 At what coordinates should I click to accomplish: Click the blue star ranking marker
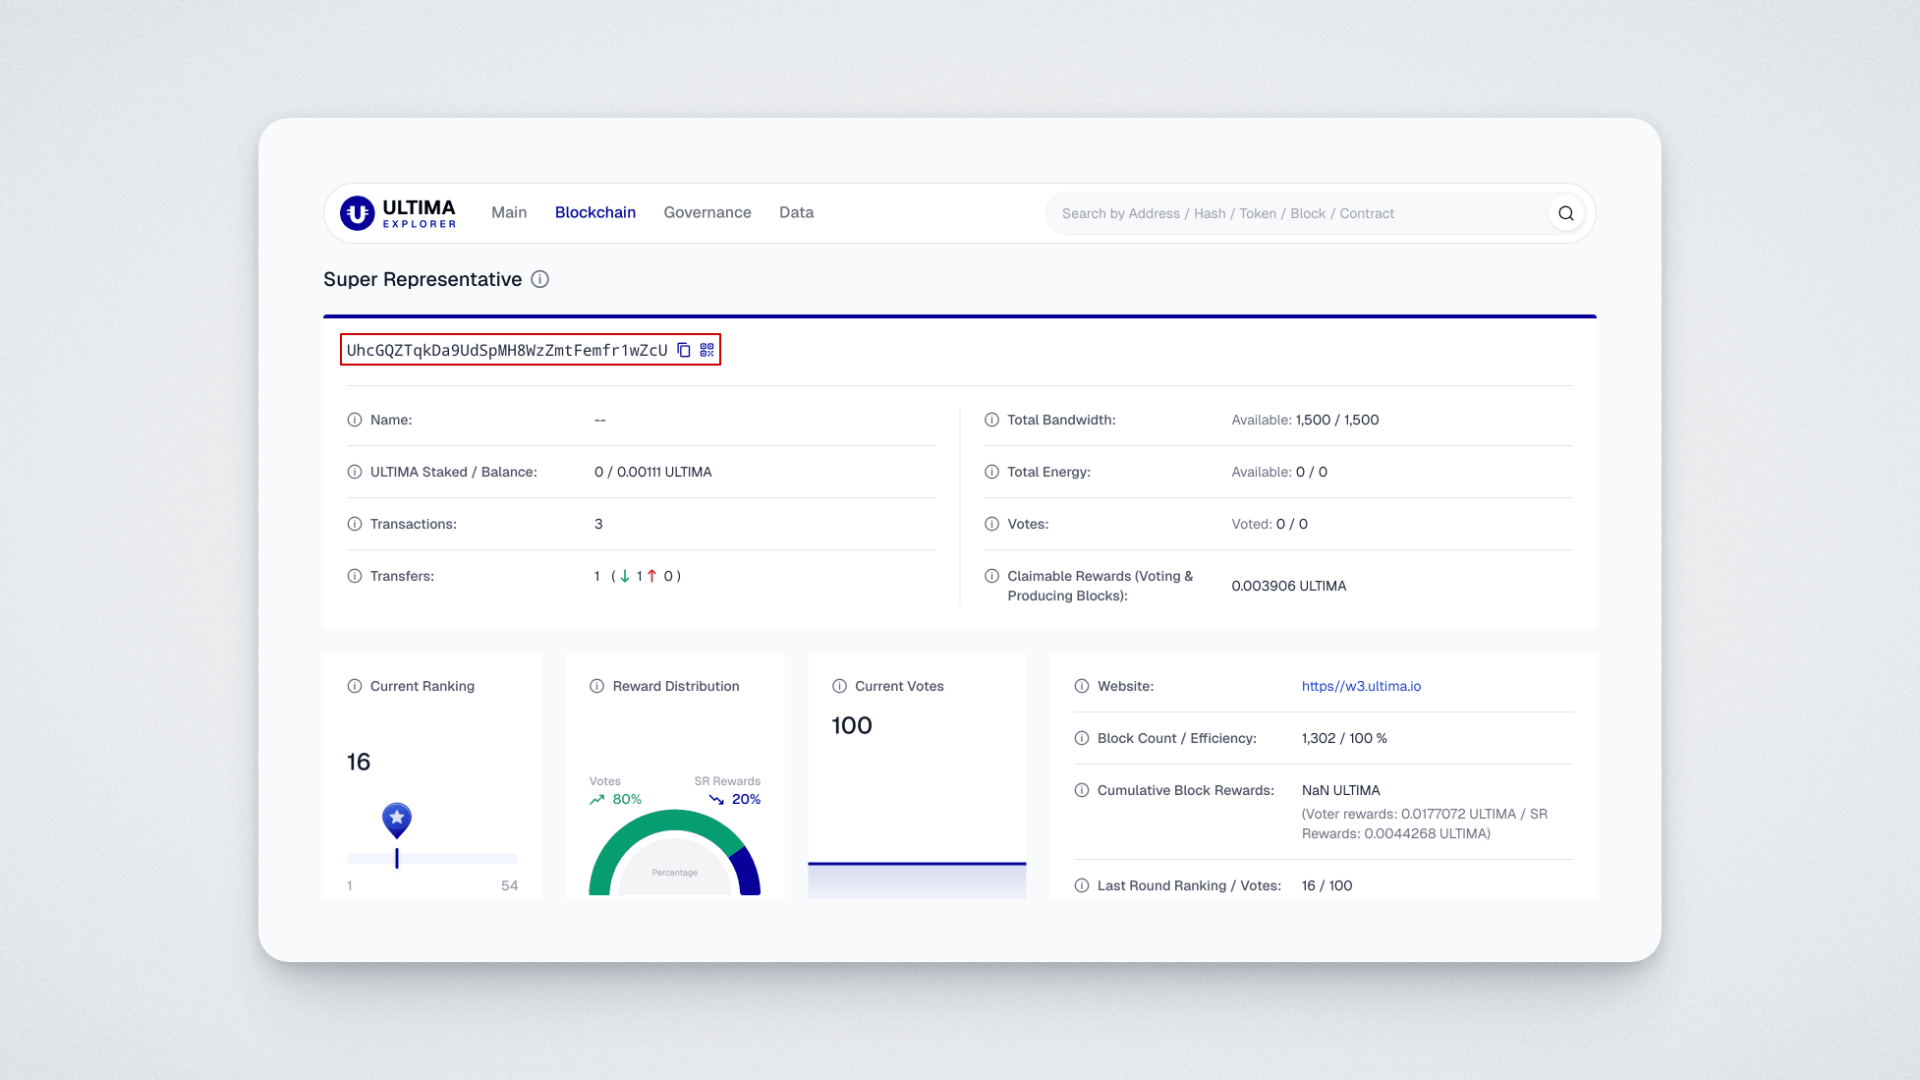pyautogui.click(x=397, y=819)
